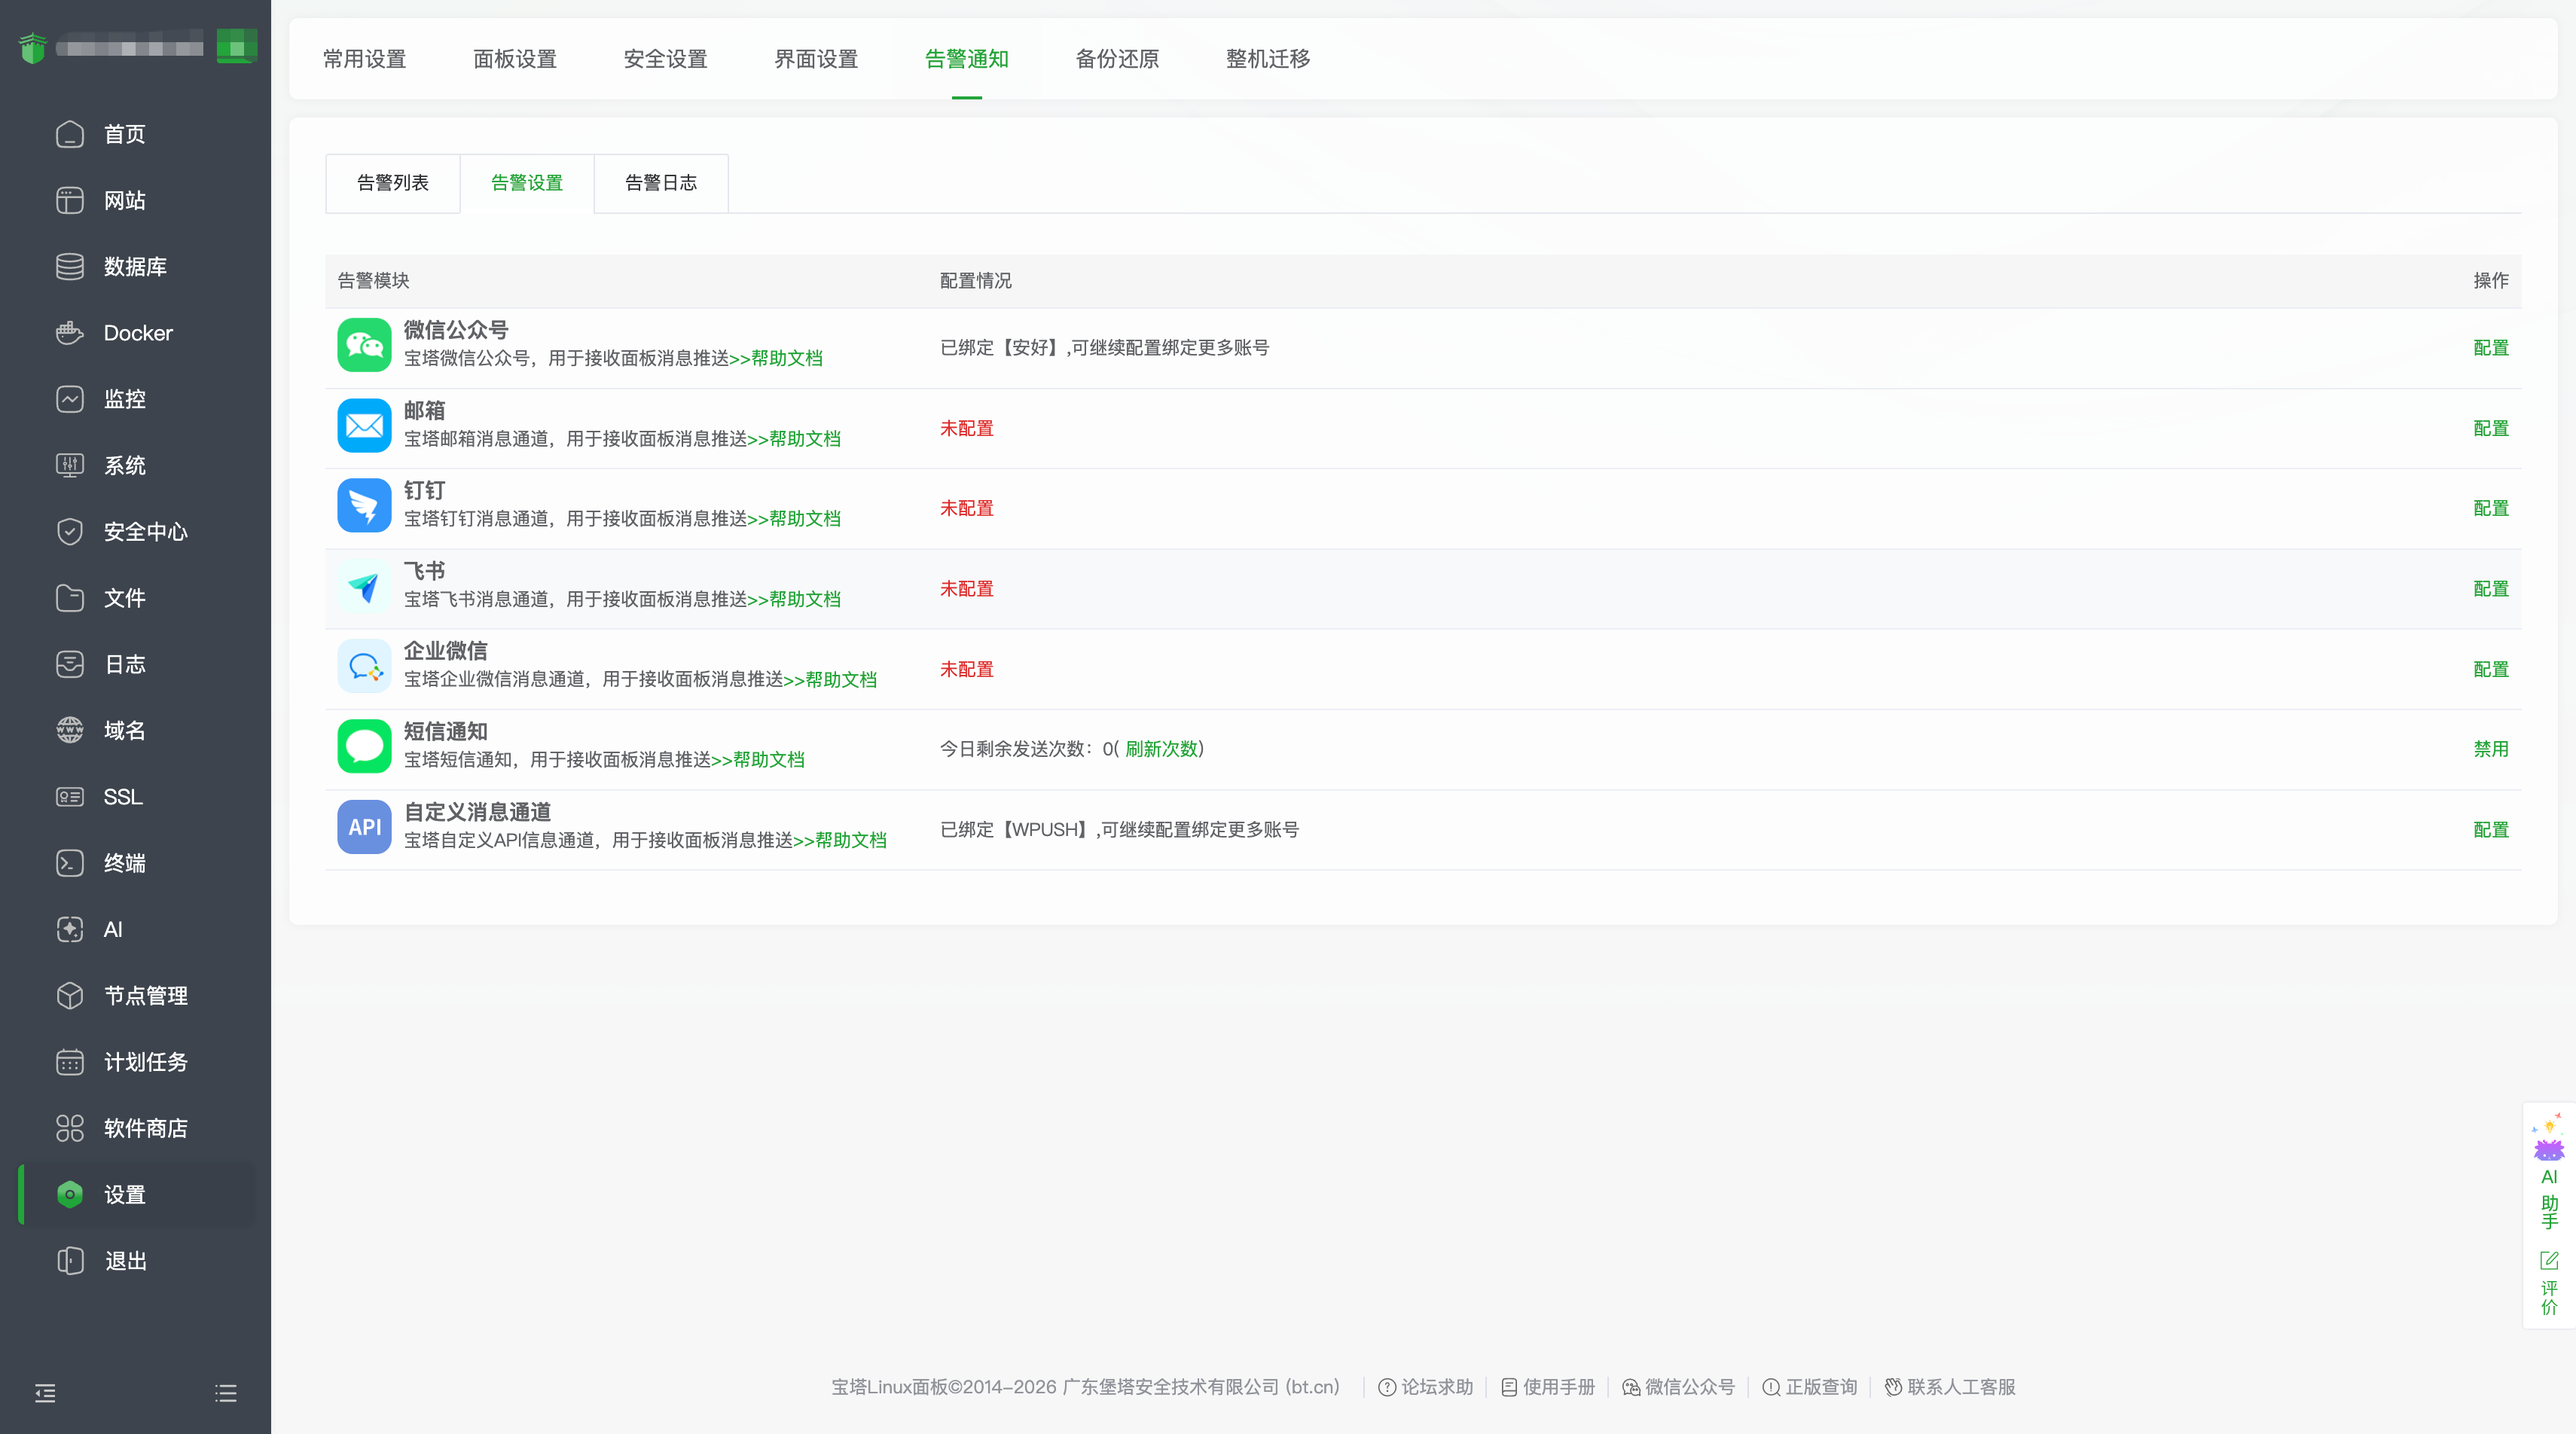Open 论坛求助 footer link
This screenshot has height=1434, width=2576.
pyautogui.click(x=1426, y=1387)
